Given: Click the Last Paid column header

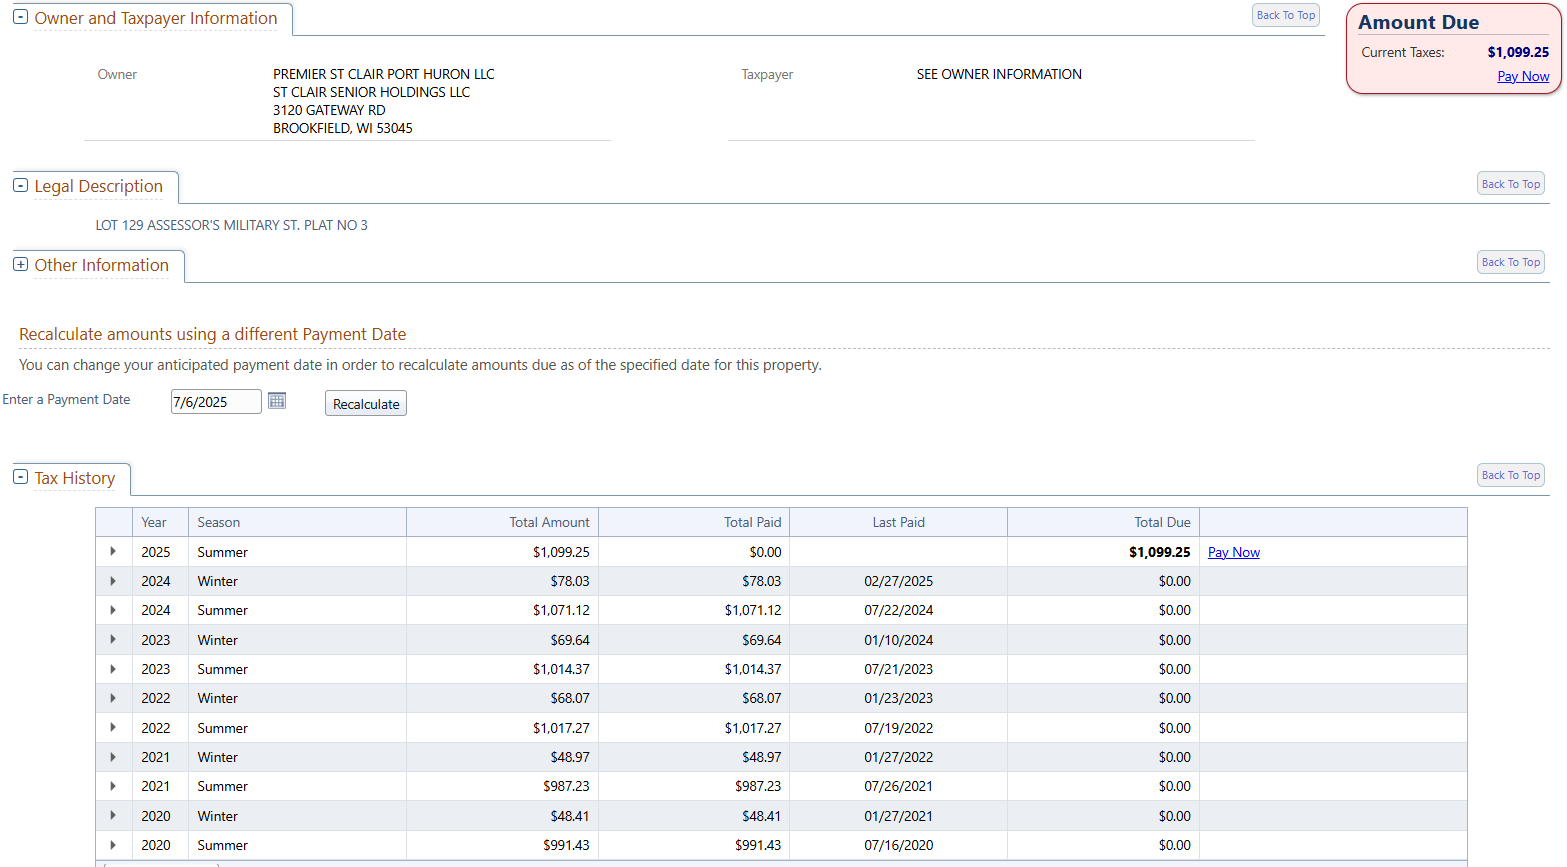Looking at the screenshot, I should [x=898, y=522].
